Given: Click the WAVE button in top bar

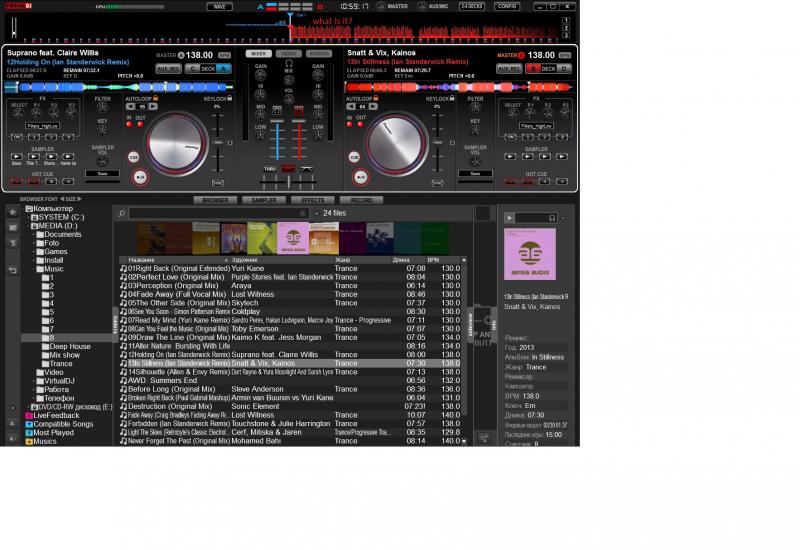Looking at the screenshot, I should [x=220, y=6].
